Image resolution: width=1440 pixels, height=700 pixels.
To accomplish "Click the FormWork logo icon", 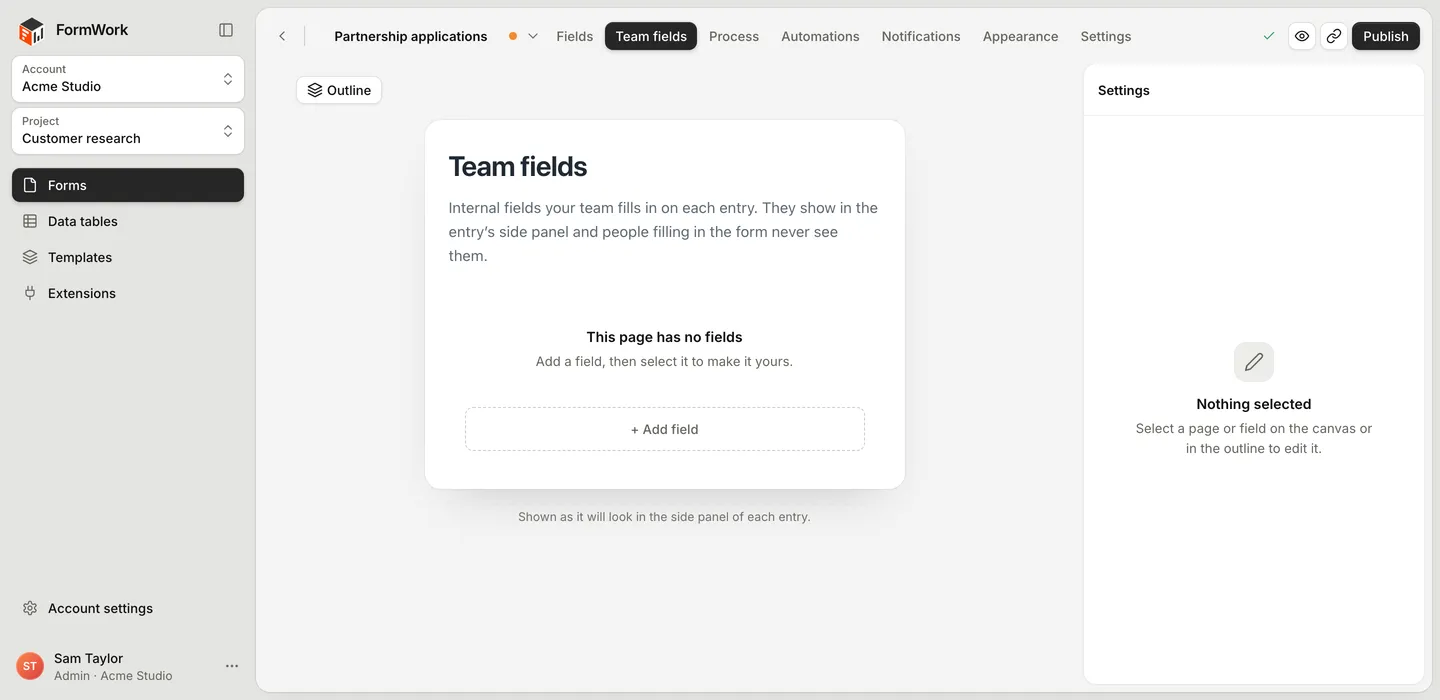I will [x=32, y=31].
